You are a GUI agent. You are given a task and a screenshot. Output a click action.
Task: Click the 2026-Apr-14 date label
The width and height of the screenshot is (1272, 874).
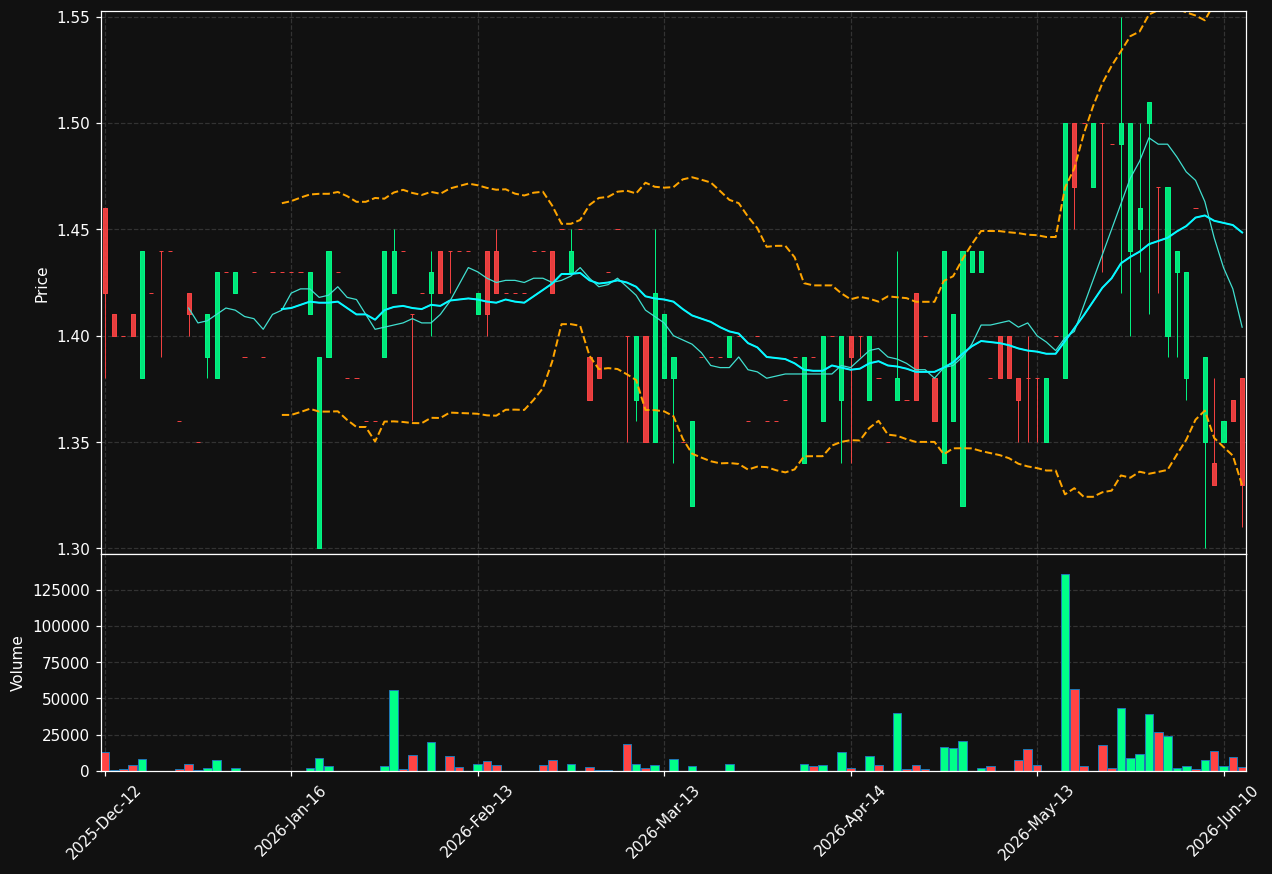click(x=850, y=822)
